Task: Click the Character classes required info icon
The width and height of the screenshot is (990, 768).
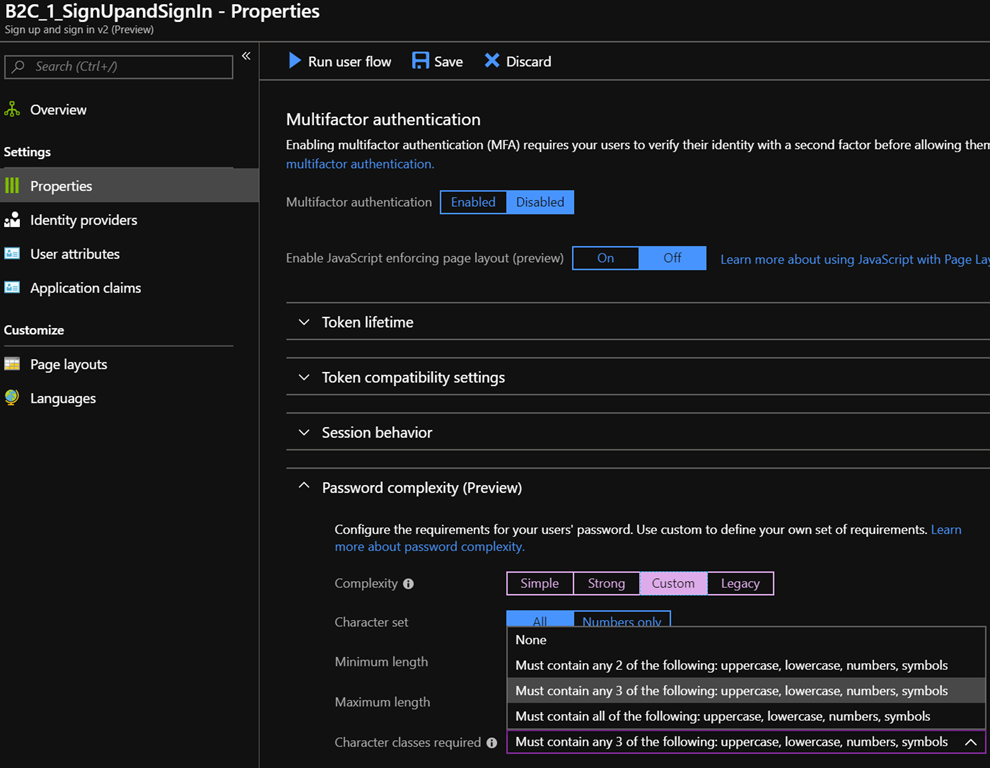Action: (491, 743)
